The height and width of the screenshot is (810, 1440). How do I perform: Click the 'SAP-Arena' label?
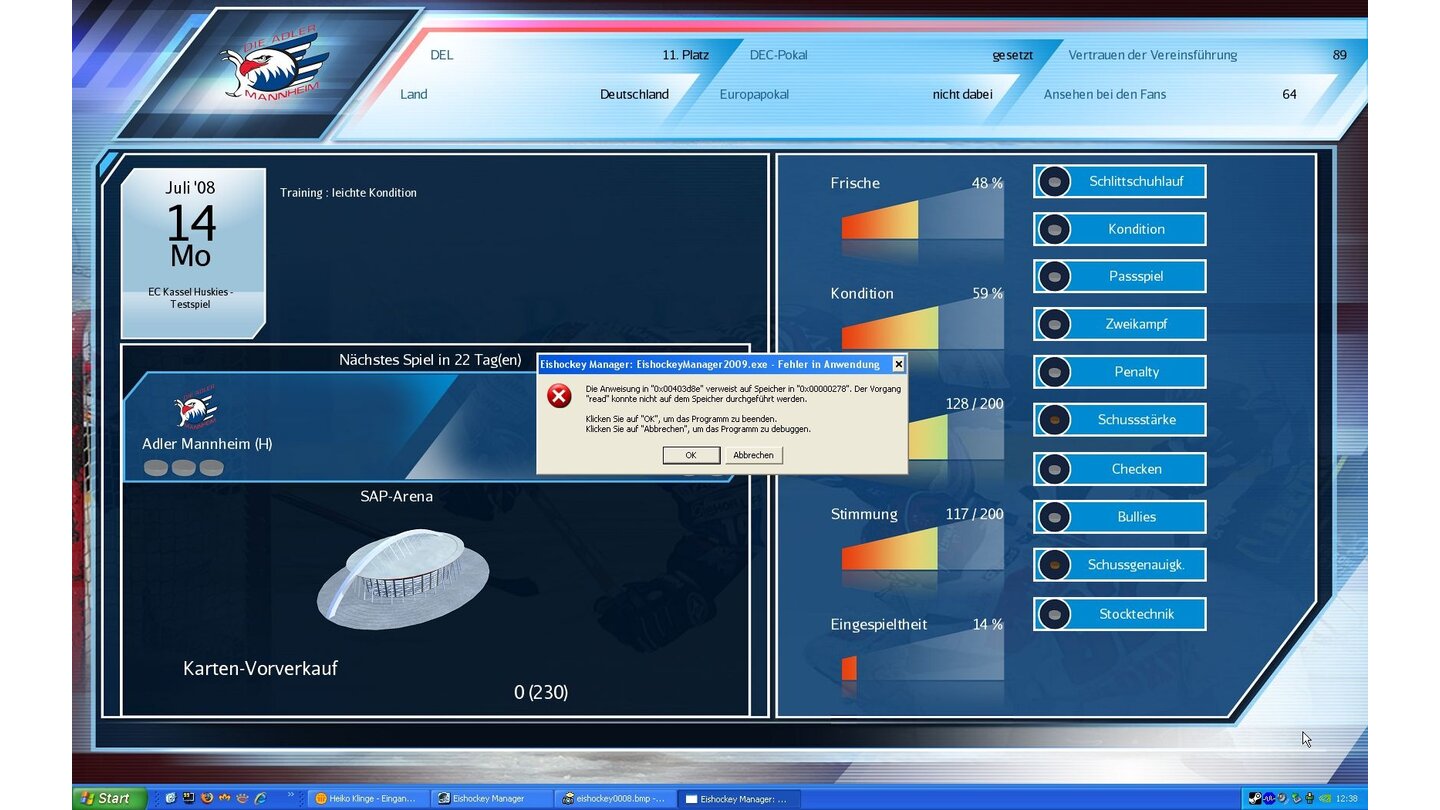coord(397,496)
